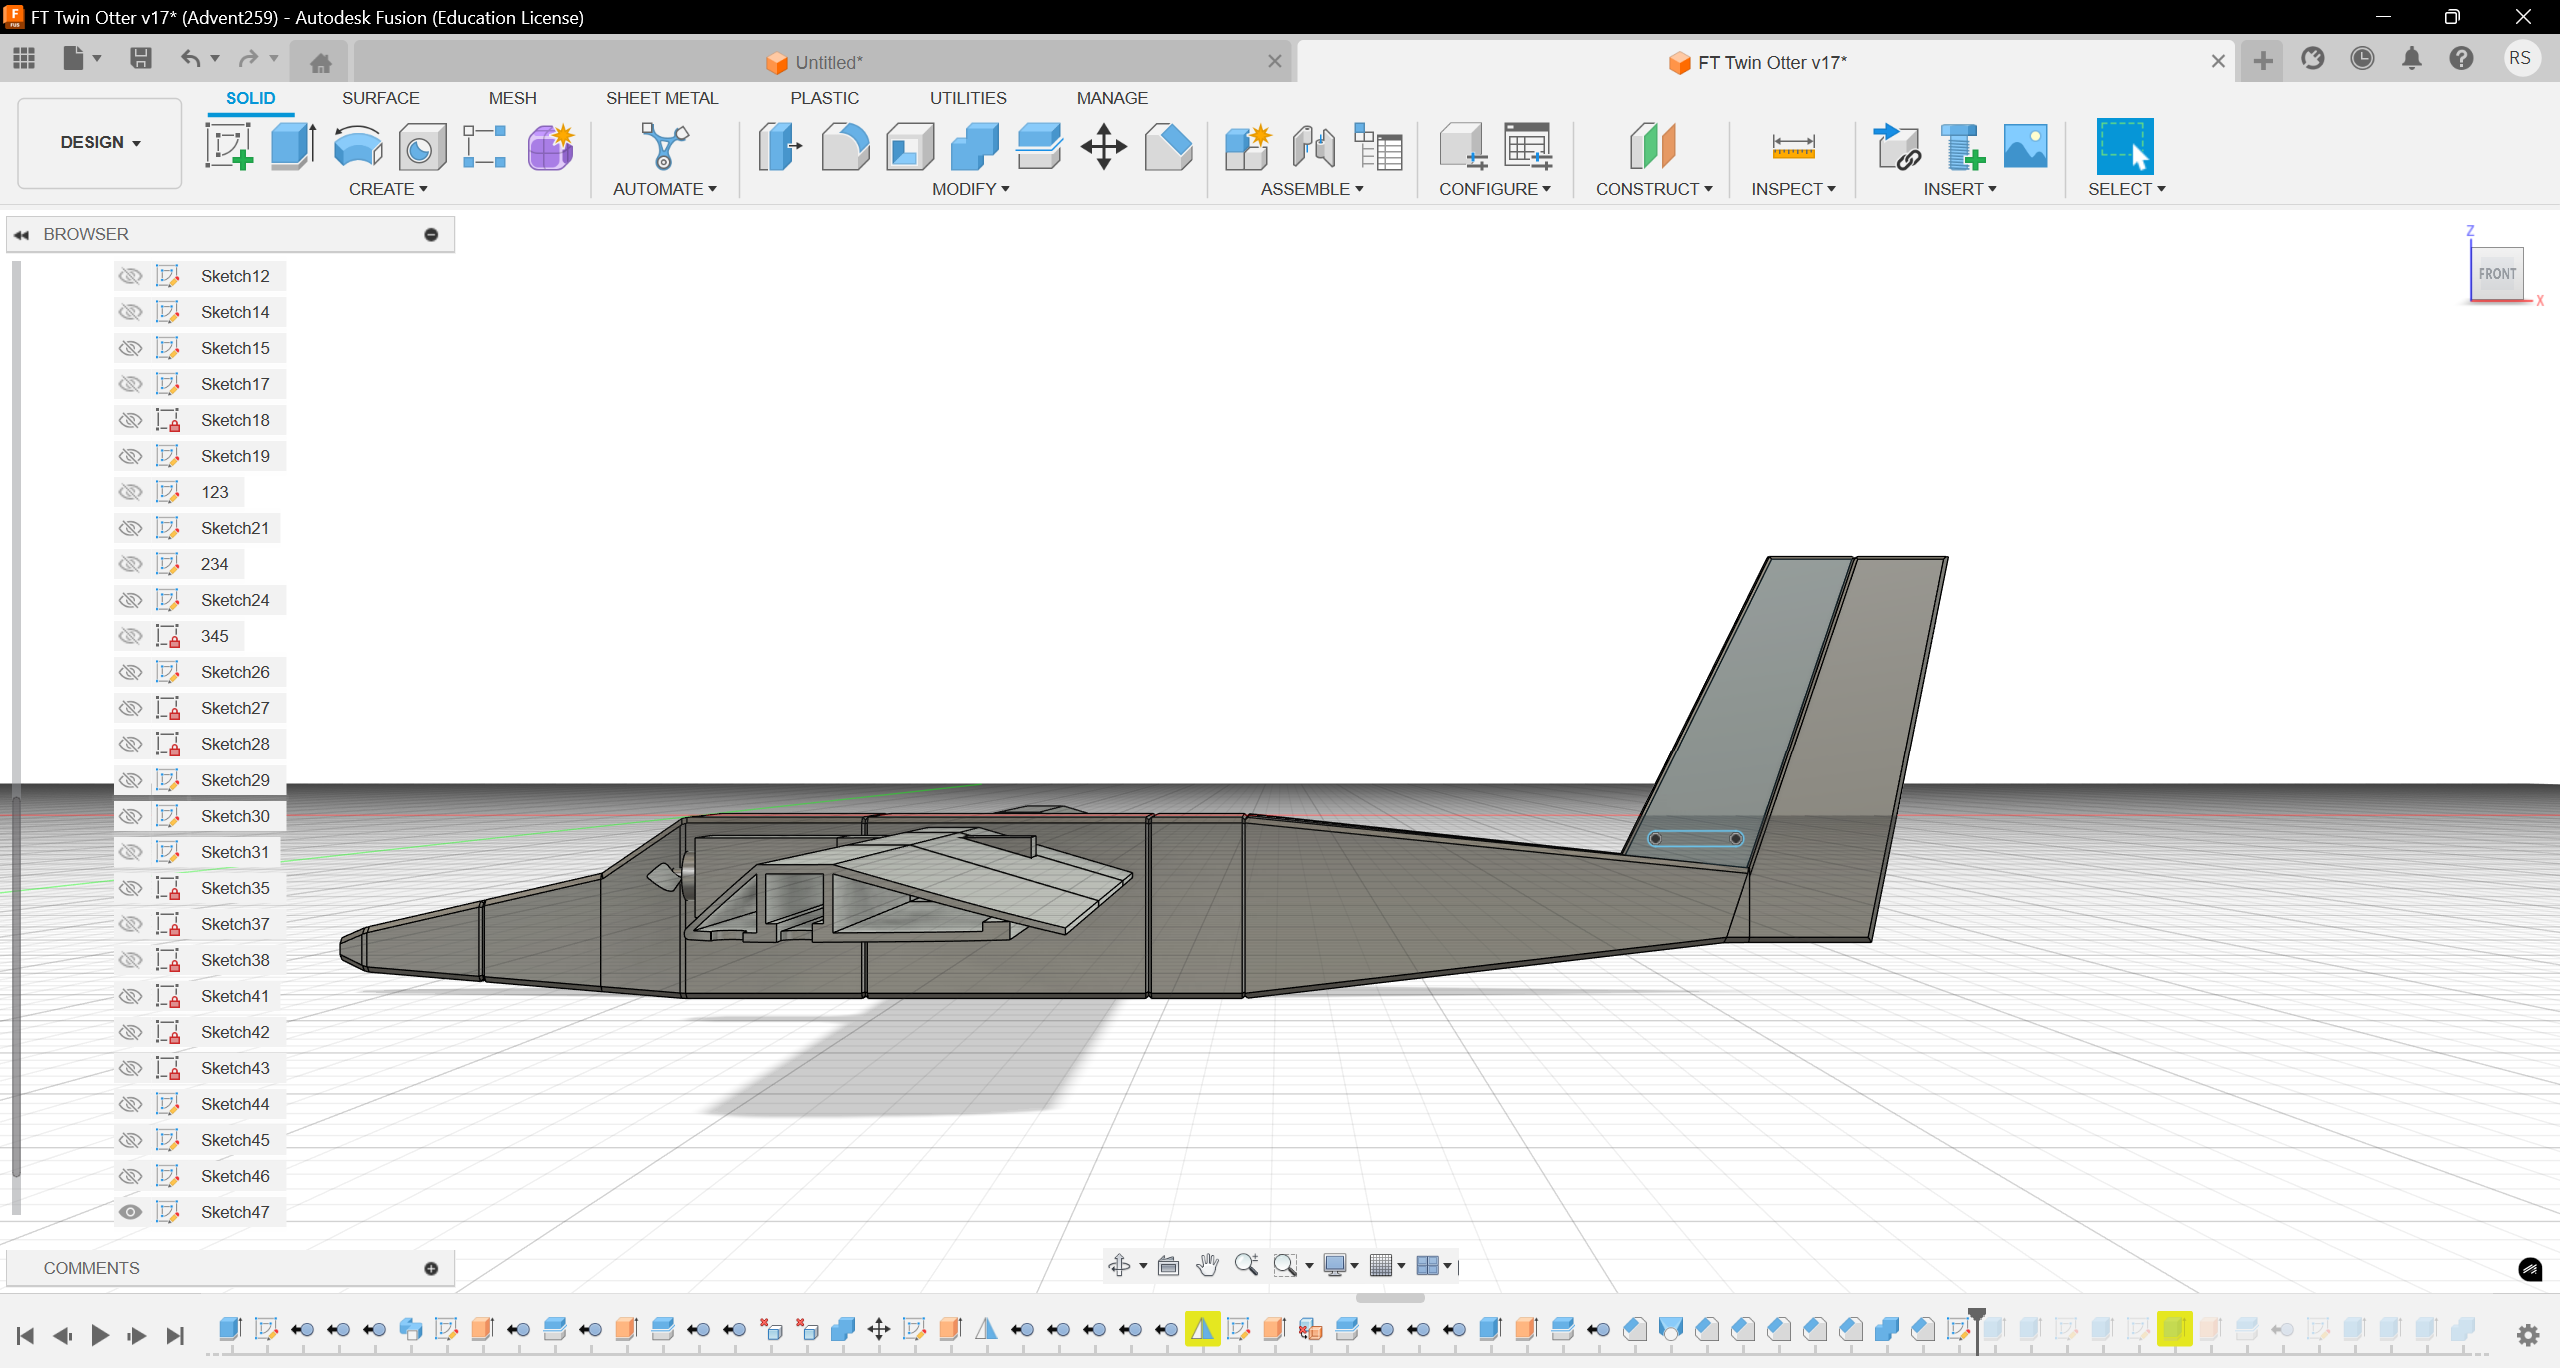
Task: Open timeline settings gear icon
Action: pyautogui.click(x=2528, y=1334)
